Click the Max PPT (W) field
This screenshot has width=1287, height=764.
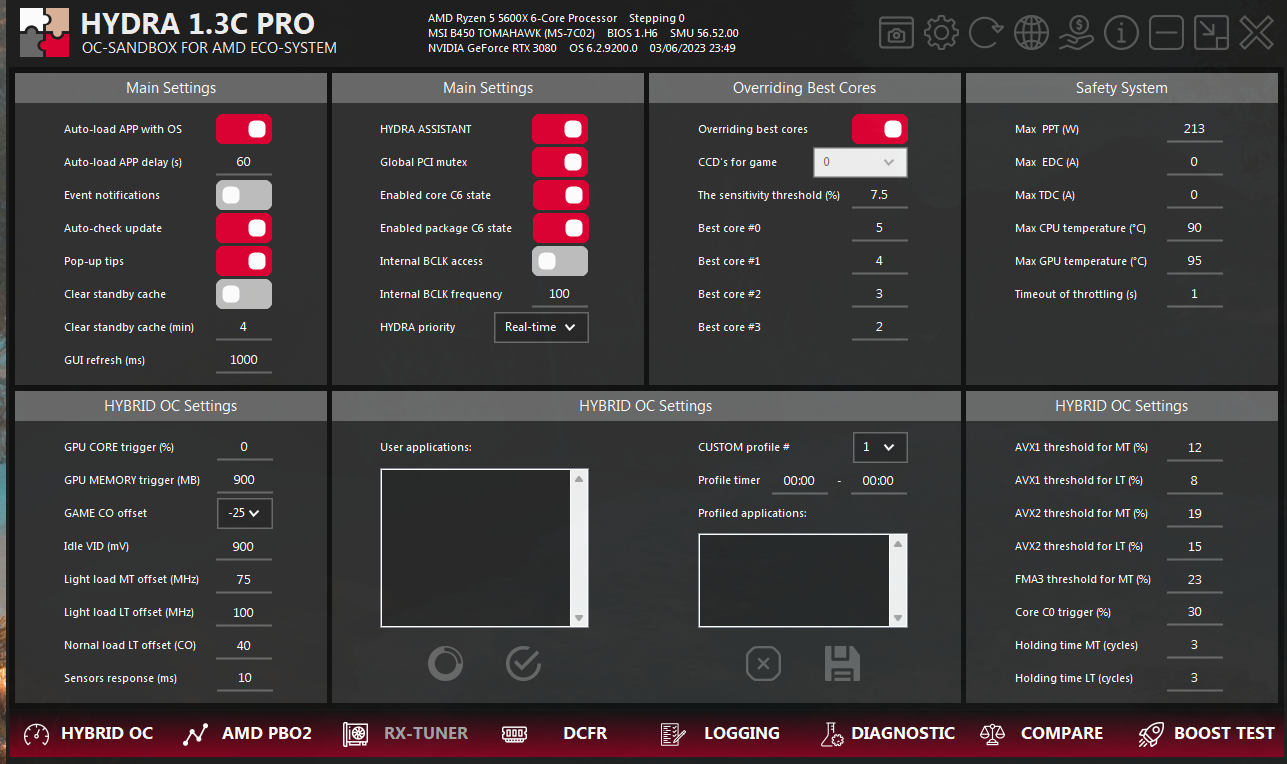pos(1194,129)
